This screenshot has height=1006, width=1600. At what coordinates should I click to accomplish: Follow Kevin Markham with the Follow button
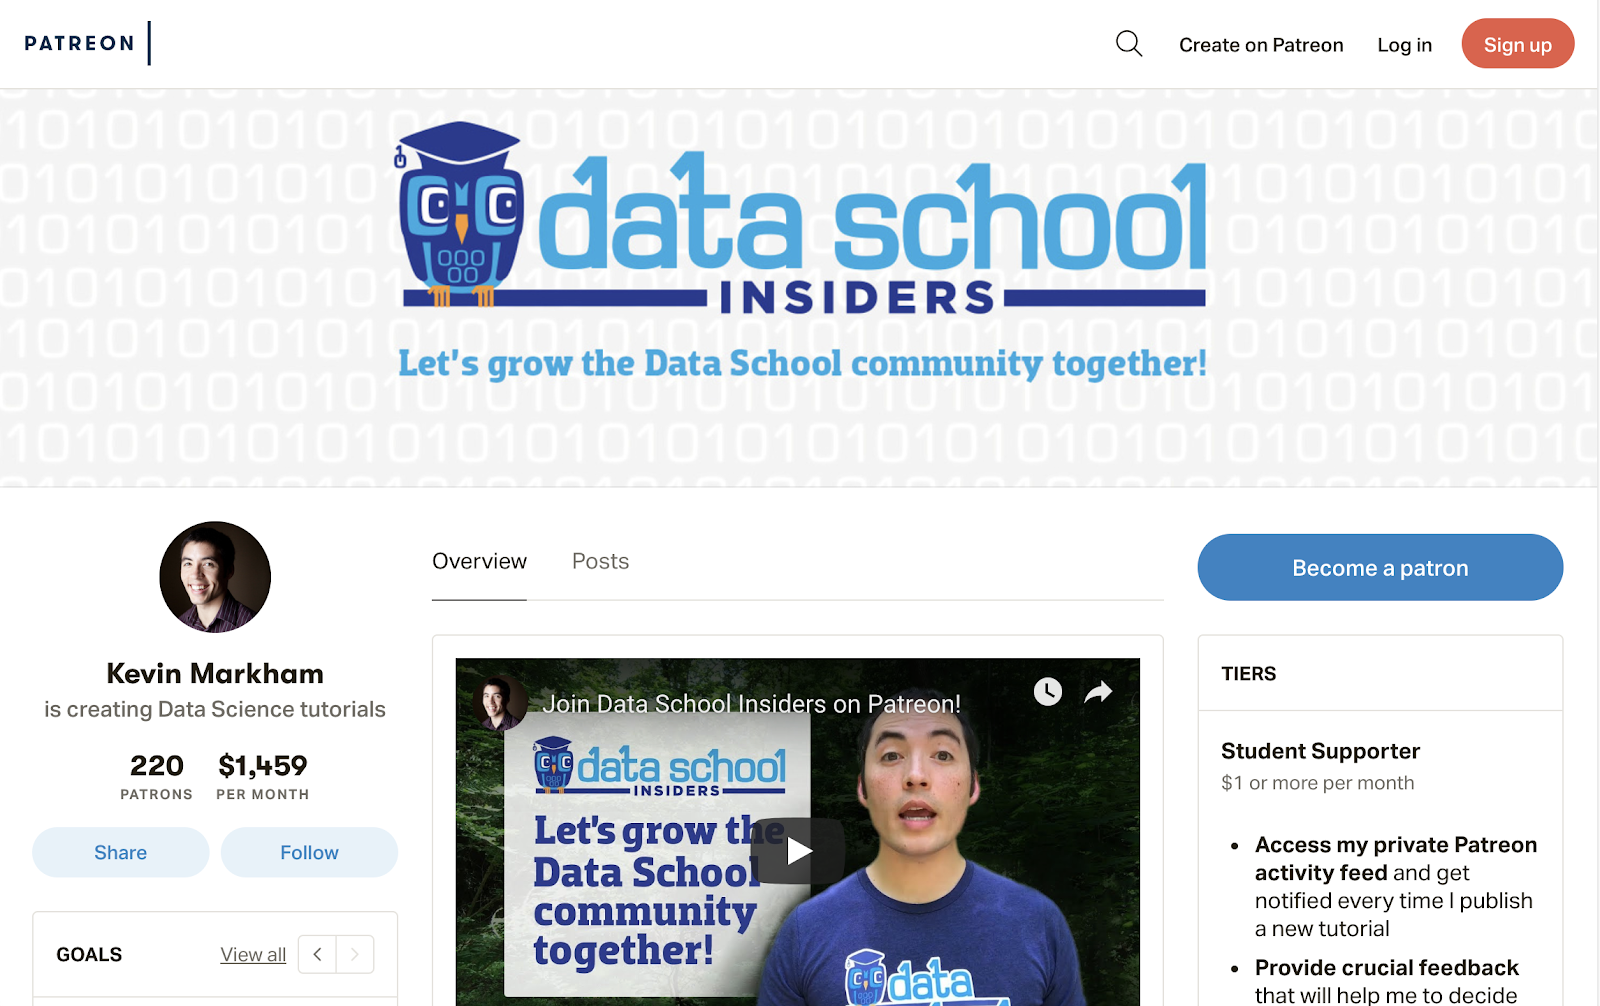[x=309, y=852]
